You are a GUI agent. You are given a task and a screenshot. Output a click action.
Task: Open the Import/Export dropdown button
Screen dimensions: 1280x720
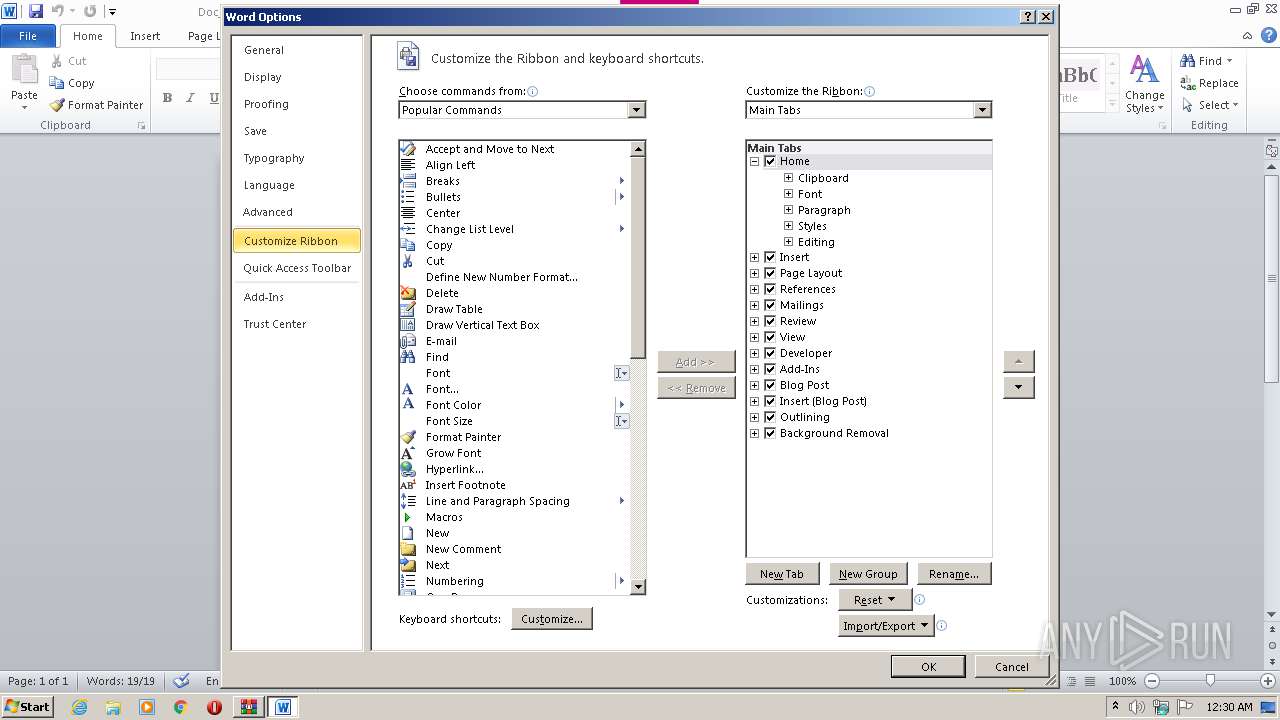click(886, 626)
